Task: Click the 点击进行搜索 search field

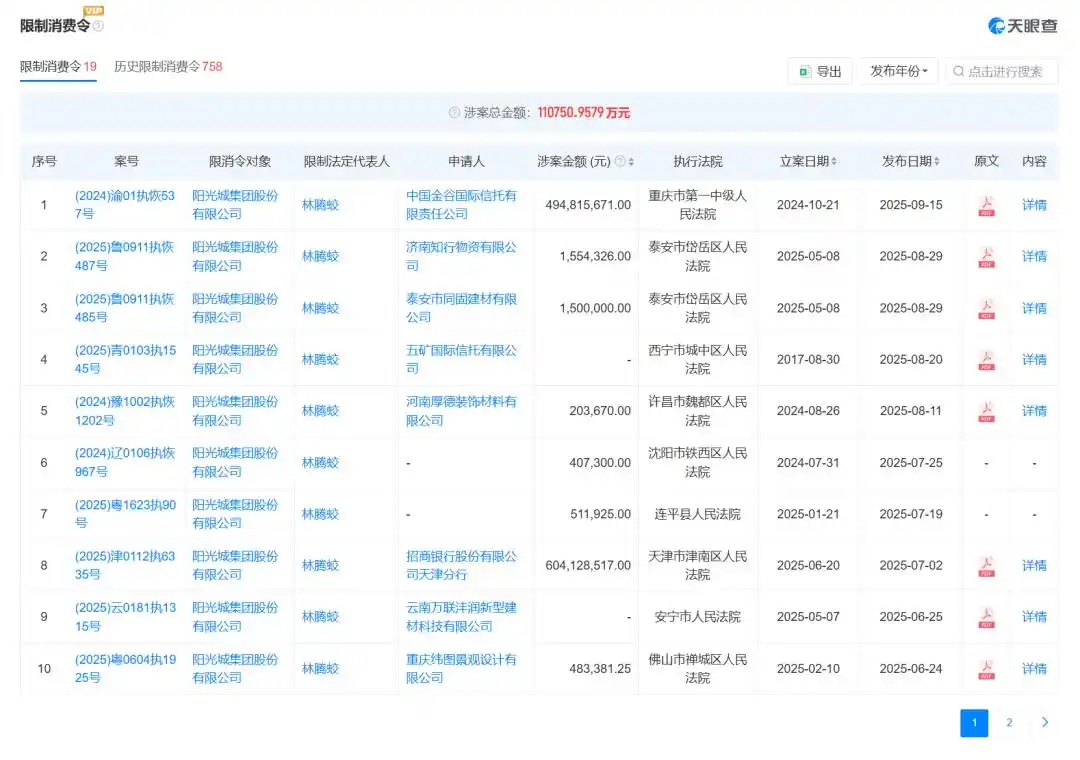Action: coord(1004,71)
